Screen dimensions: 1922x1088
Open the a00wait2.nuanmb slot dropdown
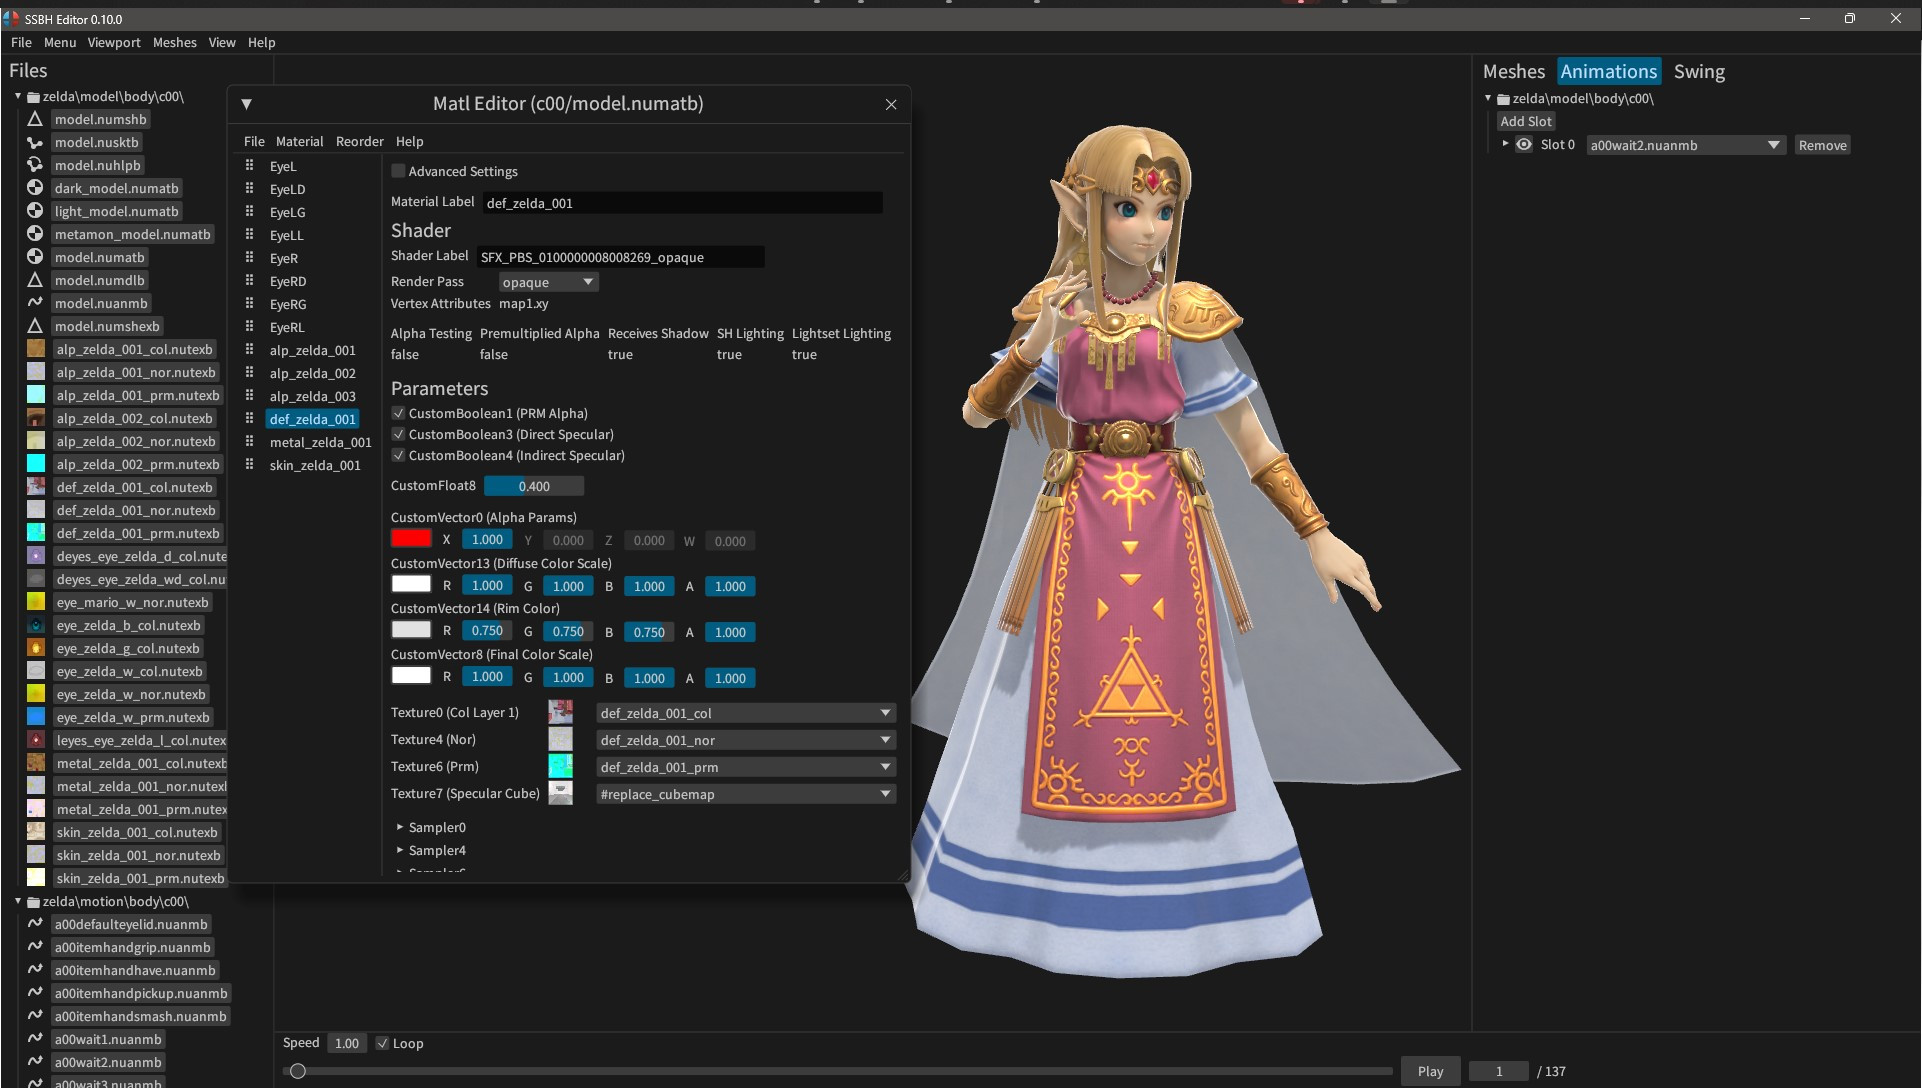(x=1684, y=144)
